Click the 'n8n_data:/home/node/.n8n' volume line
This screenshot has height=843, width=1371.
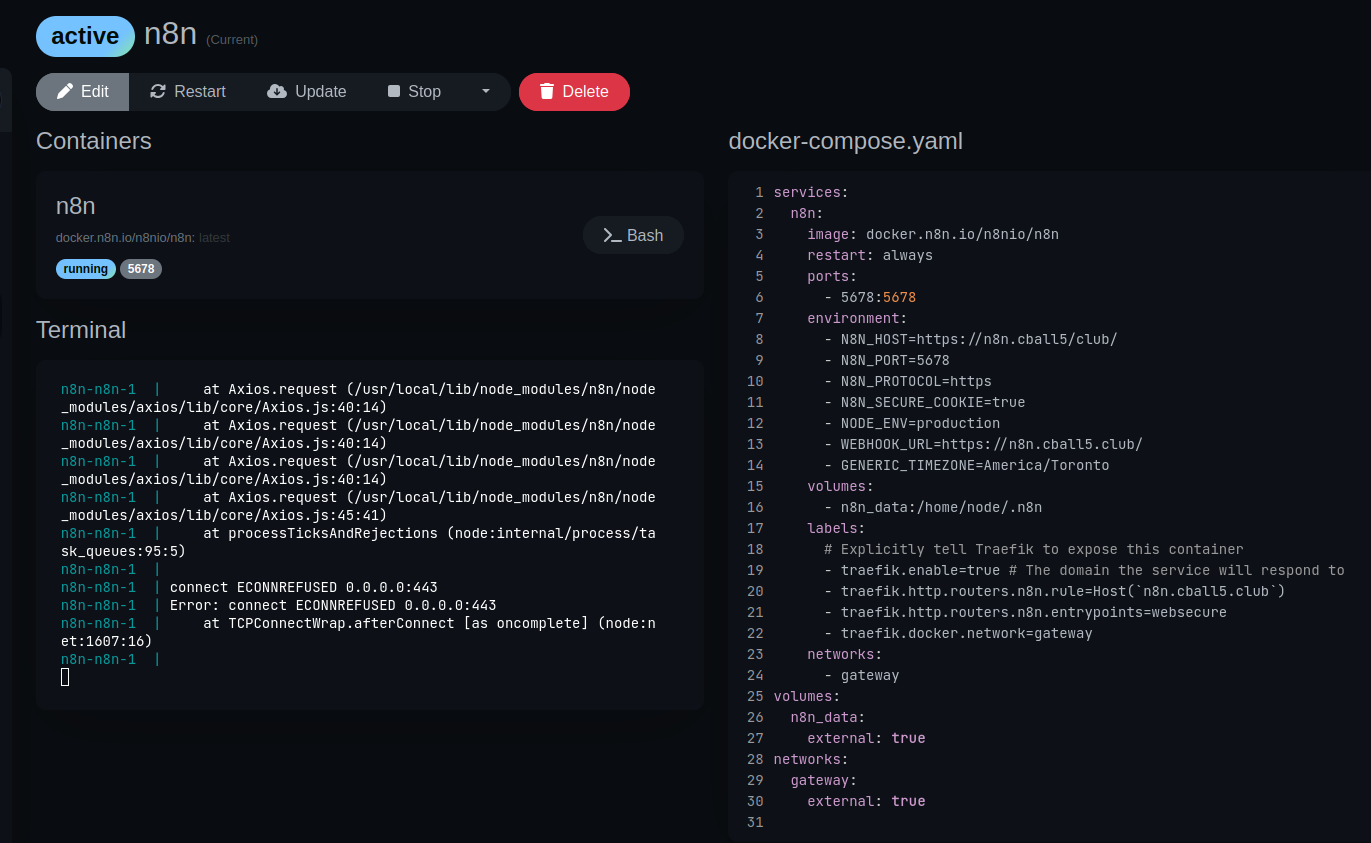click(x=933, y=507)
